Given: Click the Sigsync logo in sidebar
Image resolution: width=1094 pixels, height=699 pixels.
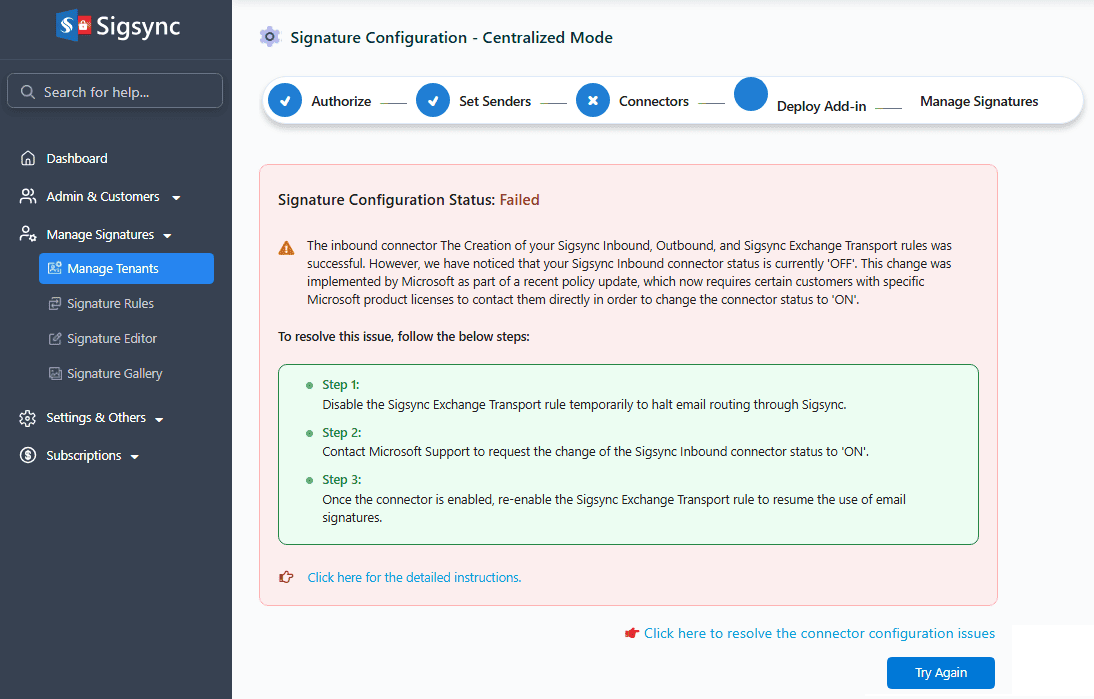Looking at the screenshot, I should coord(118,27).
